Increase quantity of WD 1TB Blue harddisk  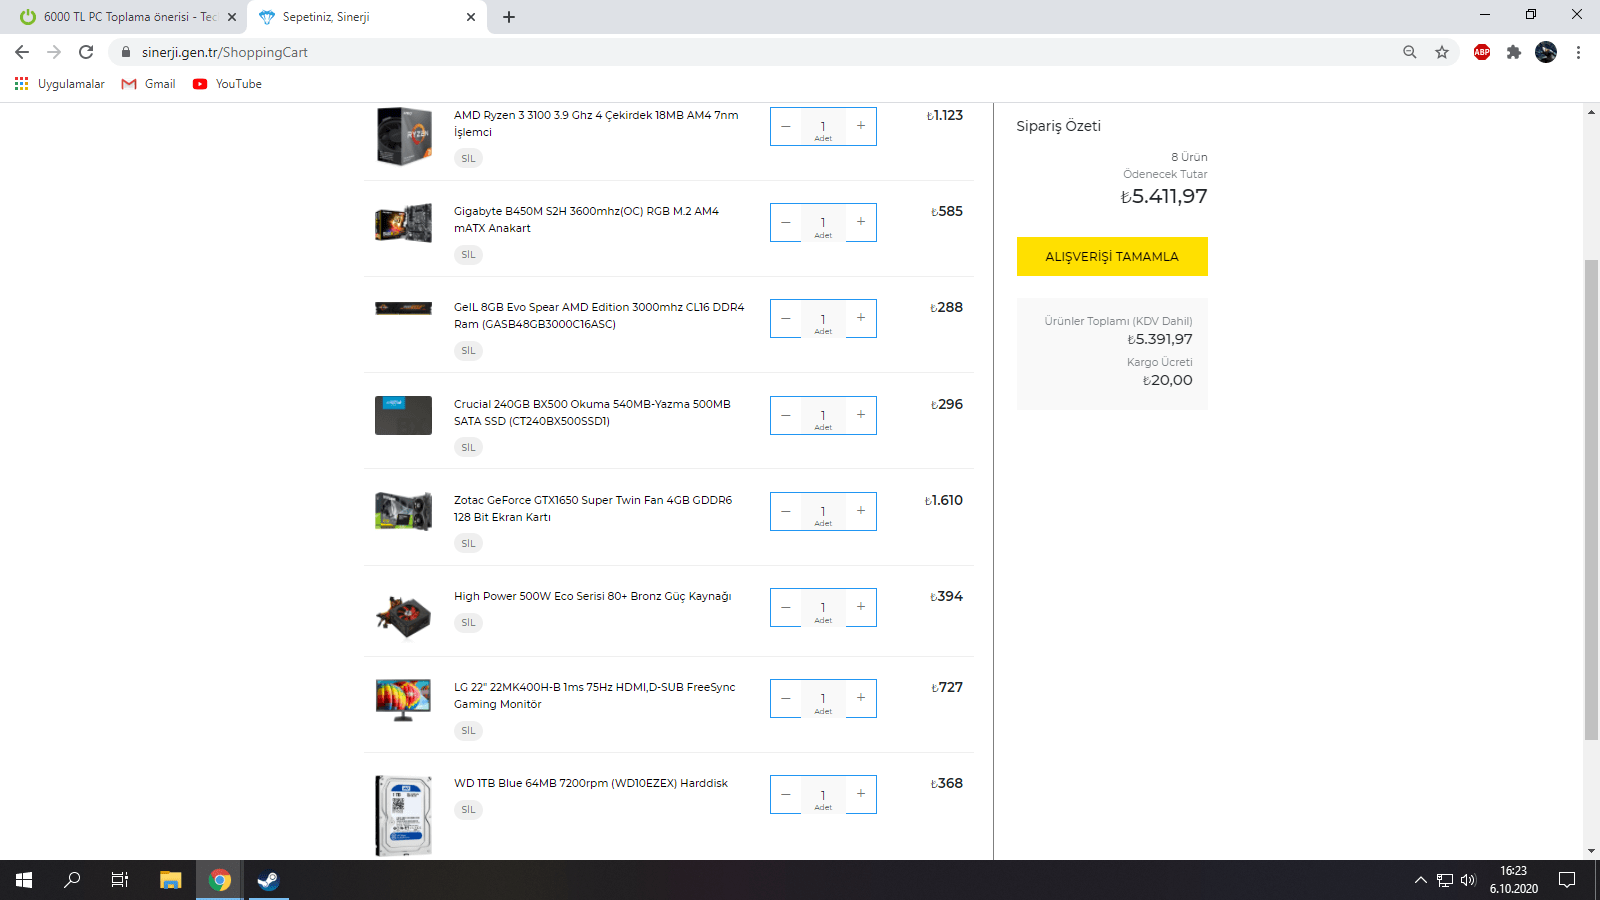861,794
